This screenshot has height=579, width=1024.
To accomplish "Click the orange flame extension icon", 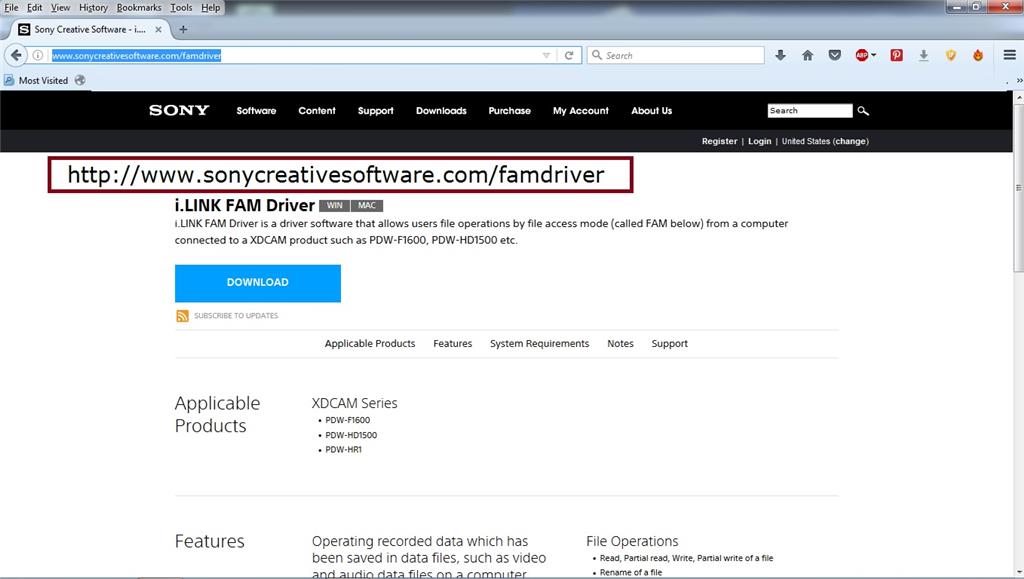I will (x=978, y=55).
